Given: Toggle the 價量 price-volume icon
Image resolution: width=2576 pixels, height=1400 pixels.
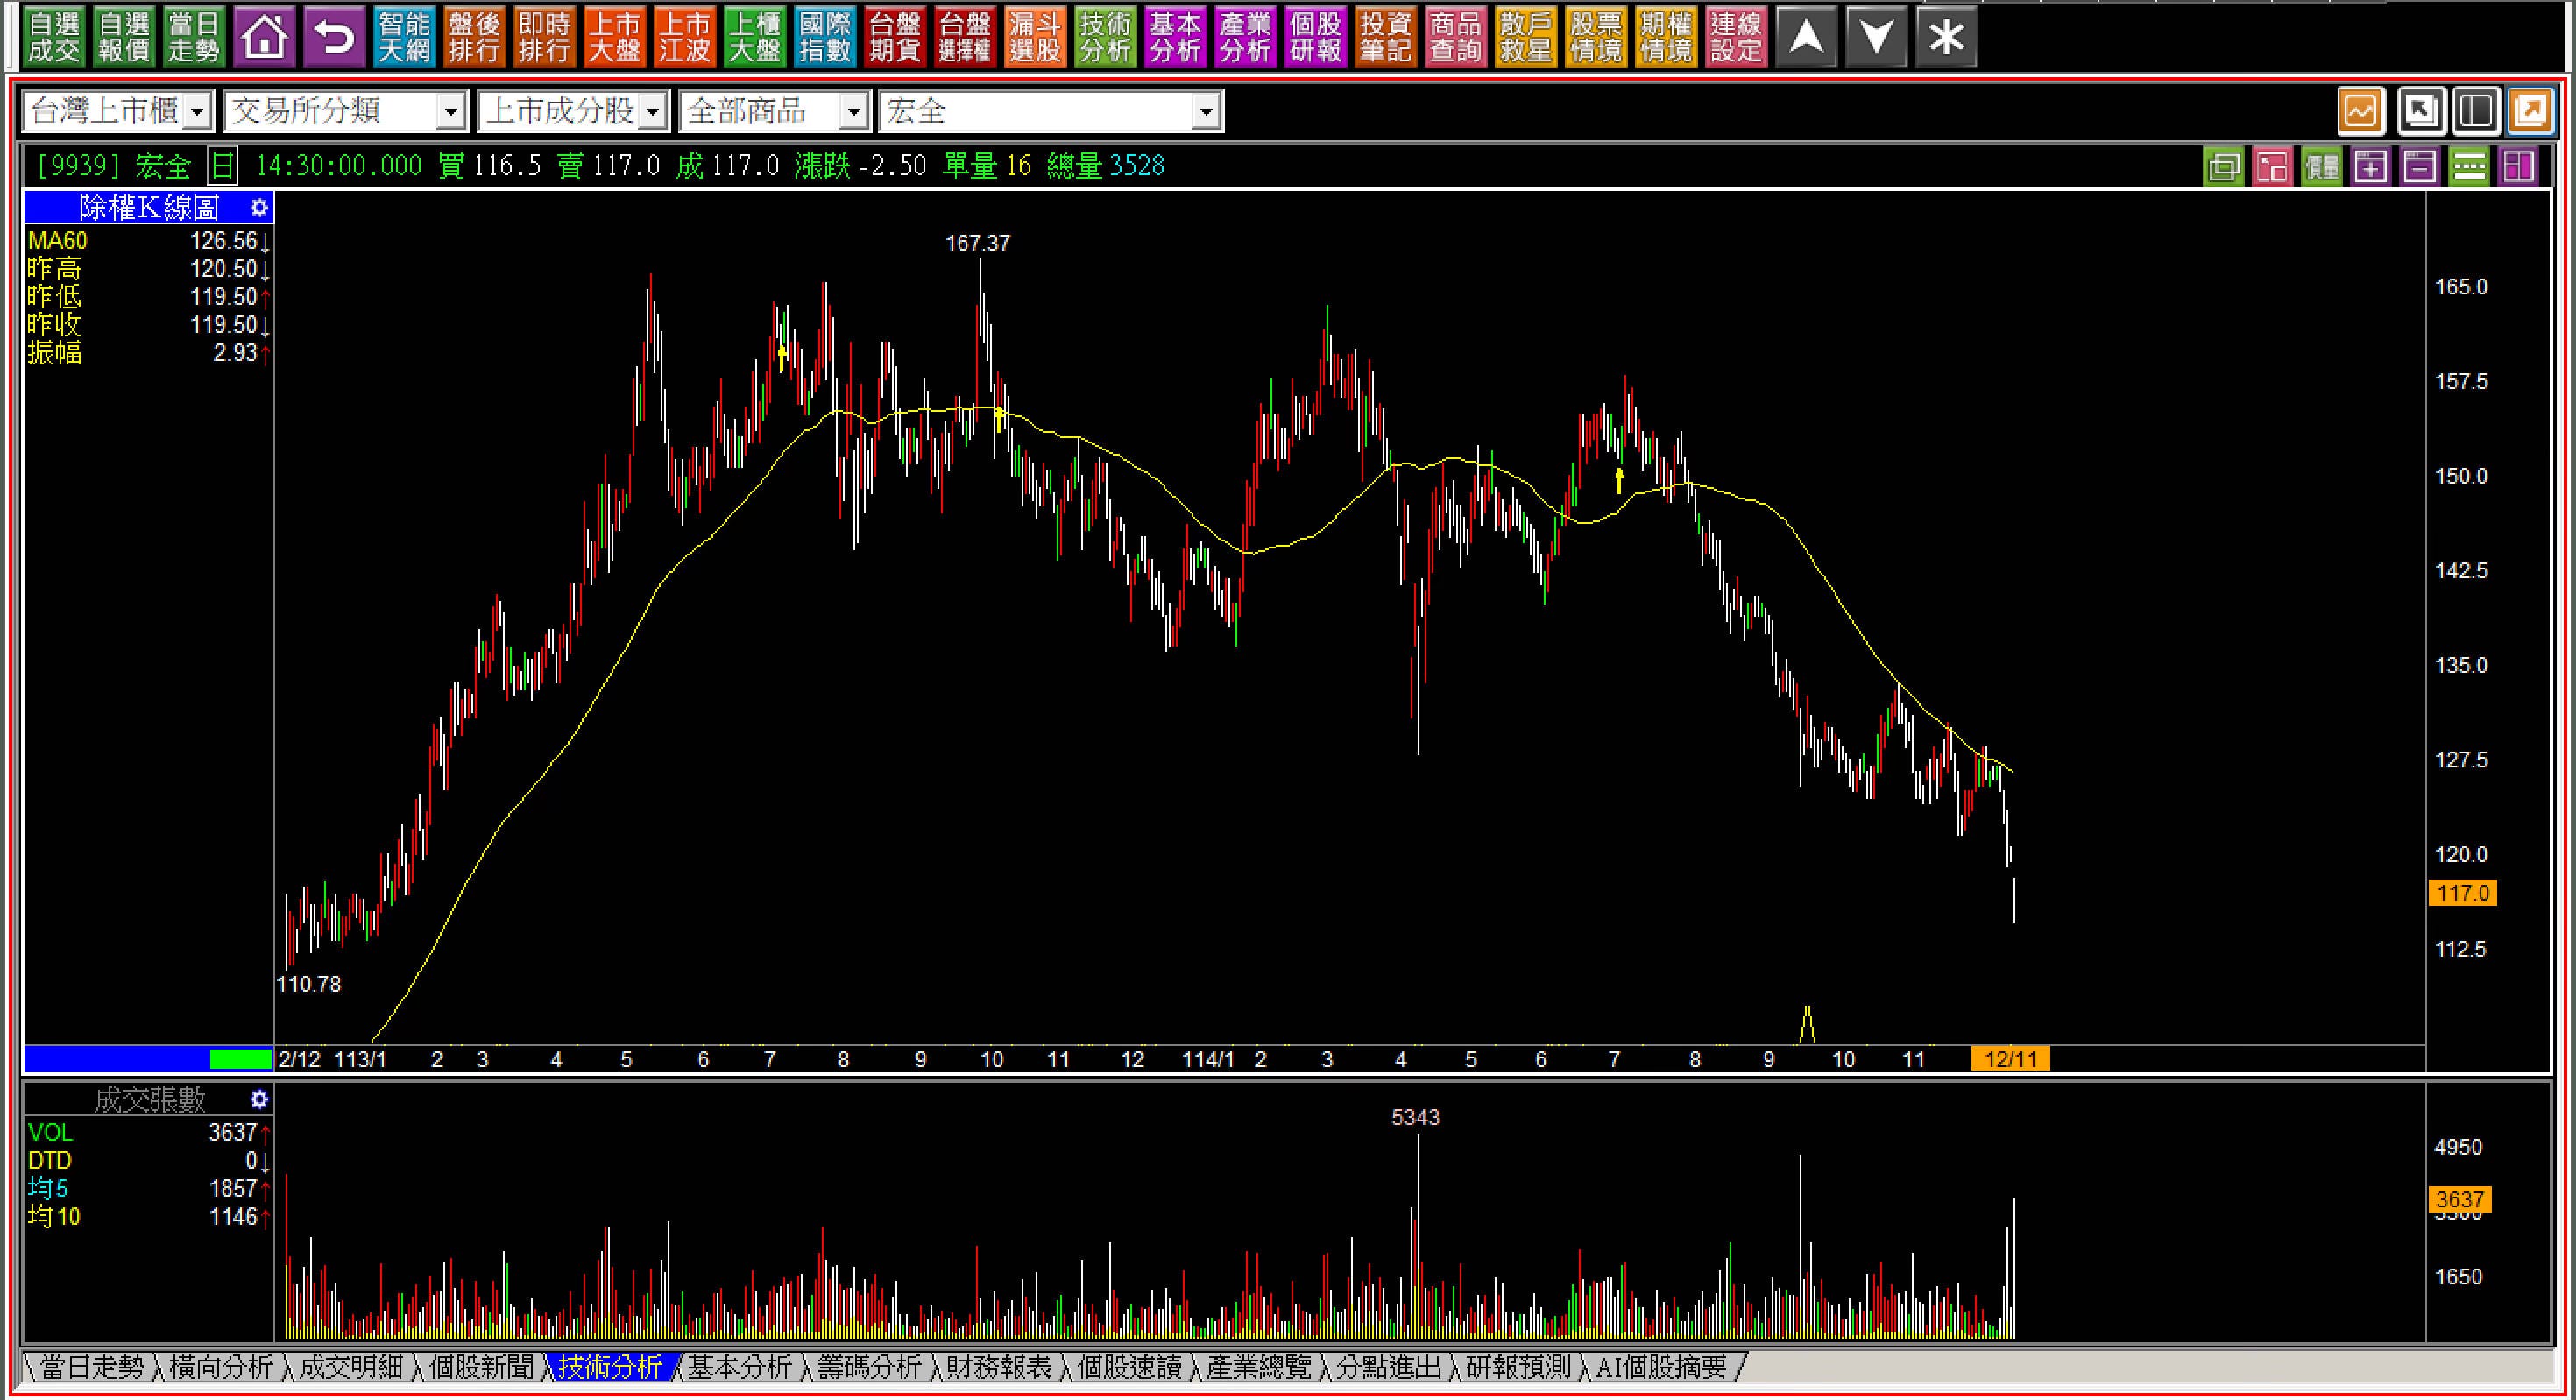Looking at the screenshot, I should 2322,167.
